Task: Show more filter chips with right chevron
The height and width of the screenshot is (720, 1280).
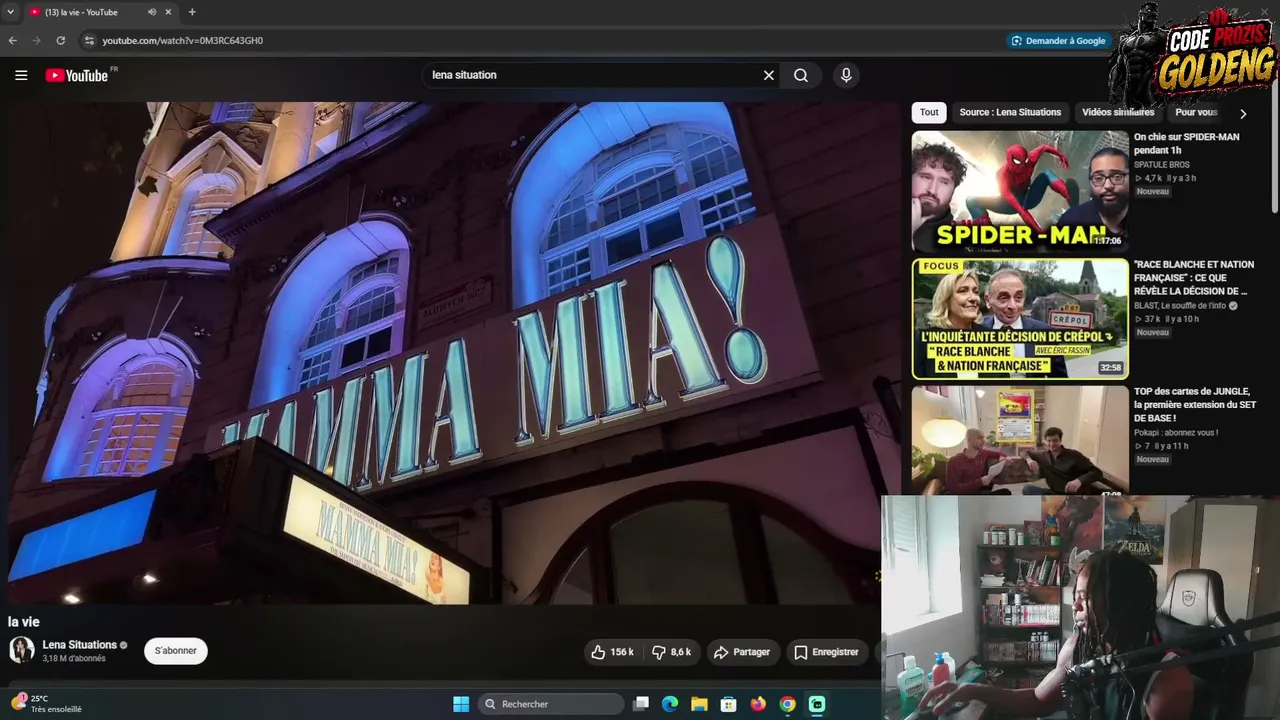Action: [1243, 113]
